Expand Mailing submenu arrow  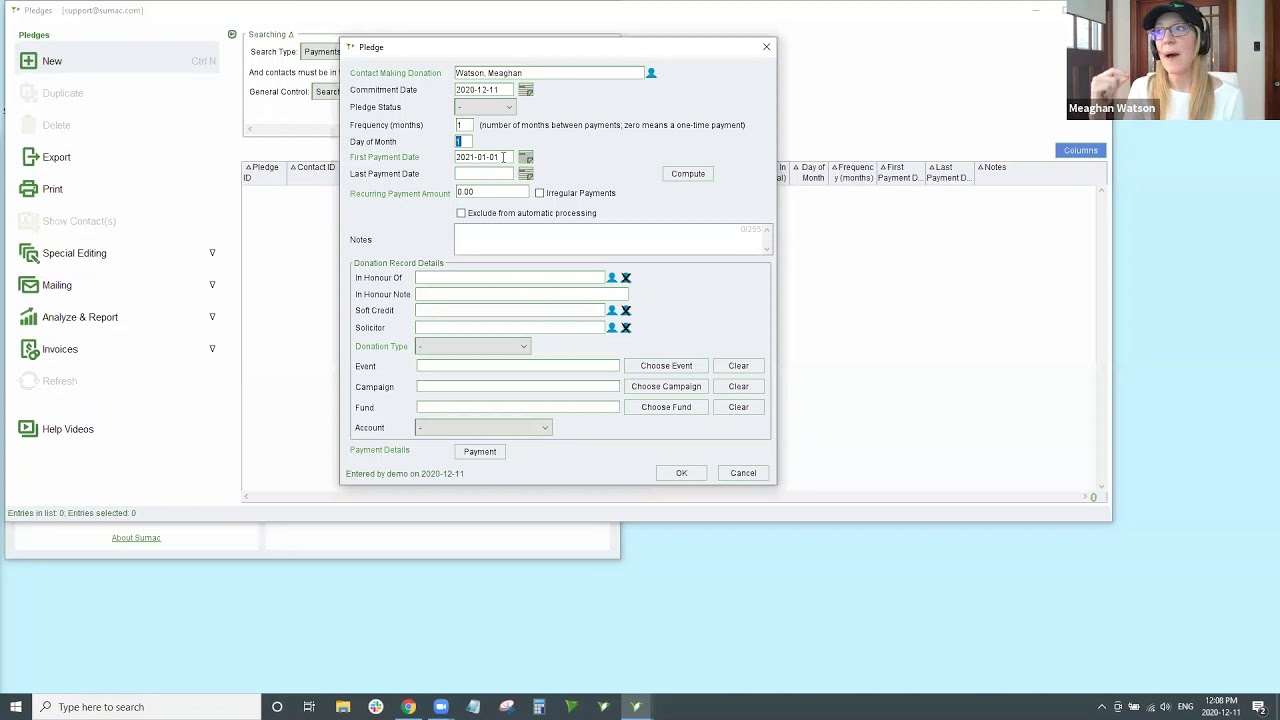click(x=212, y=285)
